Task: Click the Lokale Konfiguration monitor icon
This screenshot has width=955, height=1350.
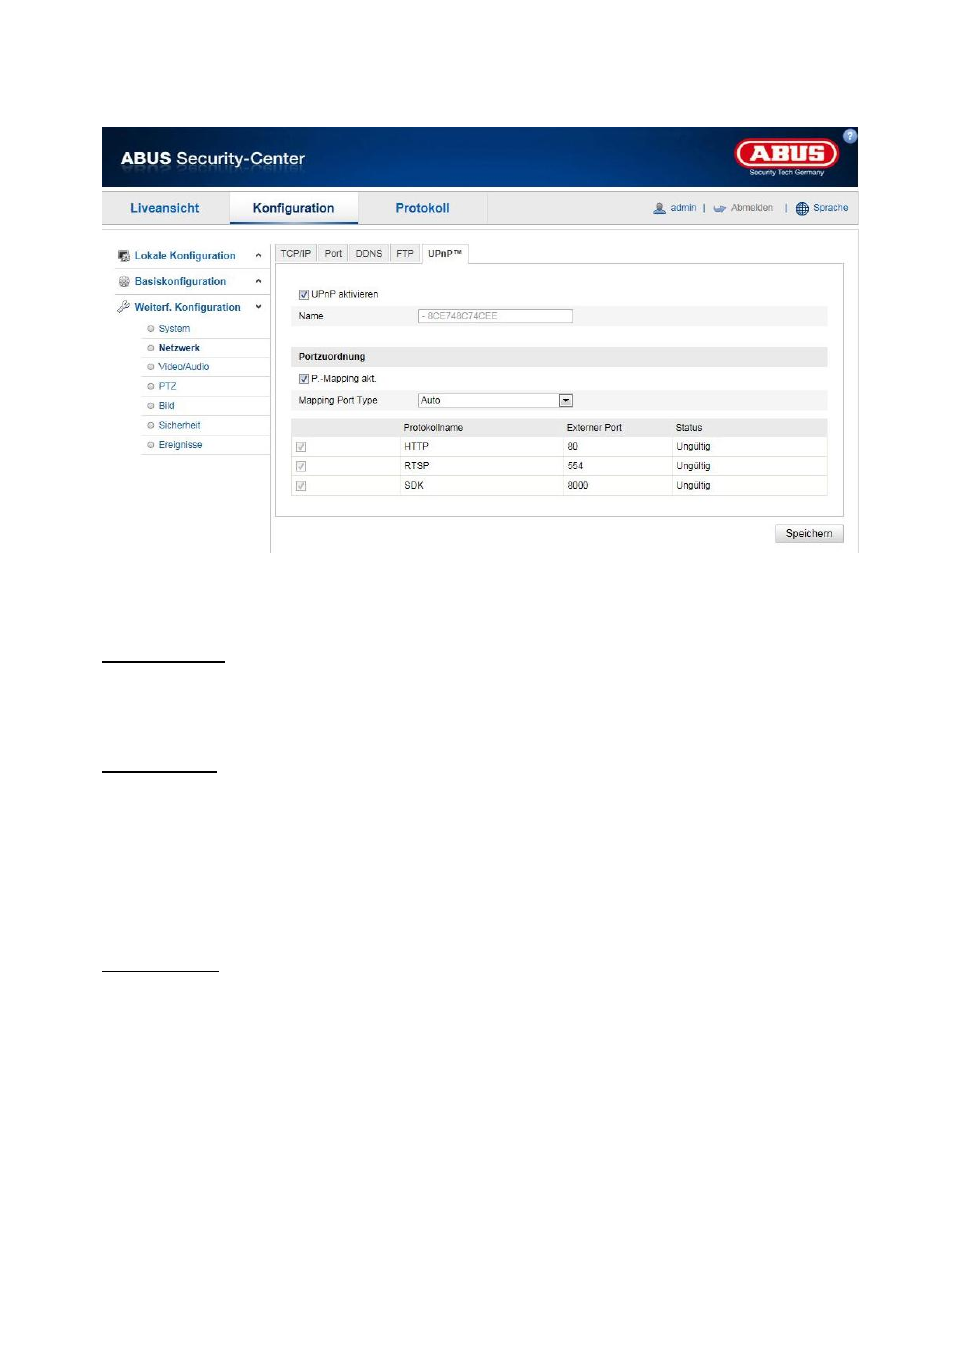Action: tap(124, 256)
